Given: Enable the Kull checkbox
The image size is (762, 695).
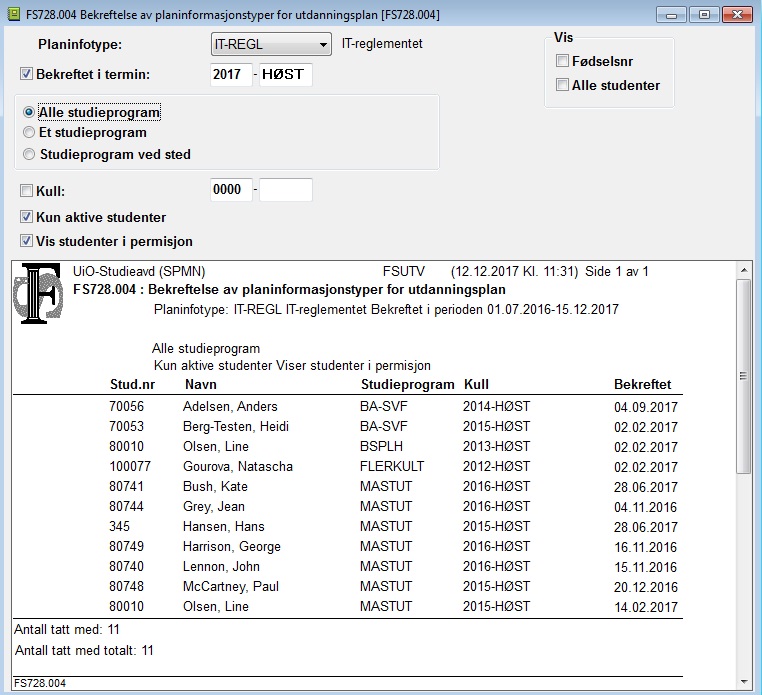Looking at the screenshot, I should coord(26,191).
